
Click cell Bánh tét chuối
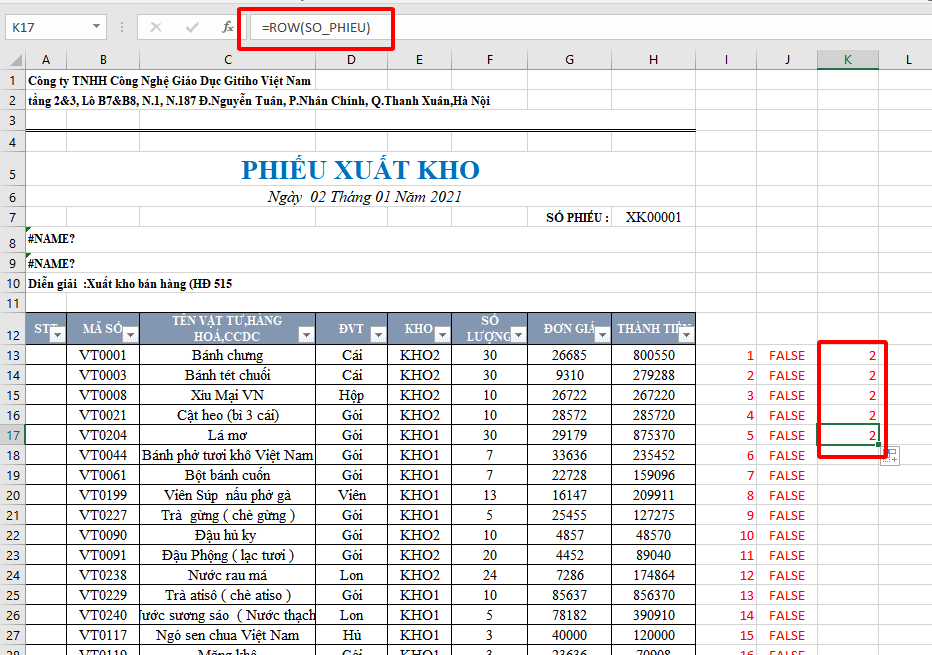point(228,376)
